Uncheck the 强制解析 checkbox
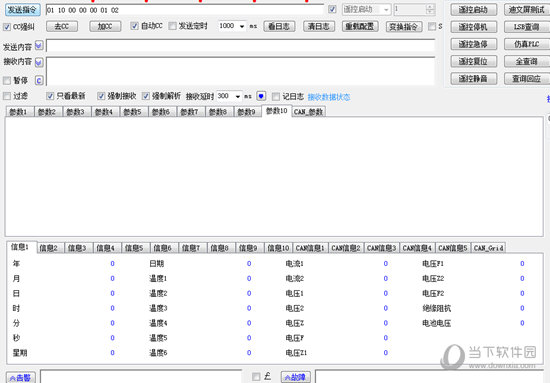This screenshot has width=550, height=383. click(x=146, y=96)
